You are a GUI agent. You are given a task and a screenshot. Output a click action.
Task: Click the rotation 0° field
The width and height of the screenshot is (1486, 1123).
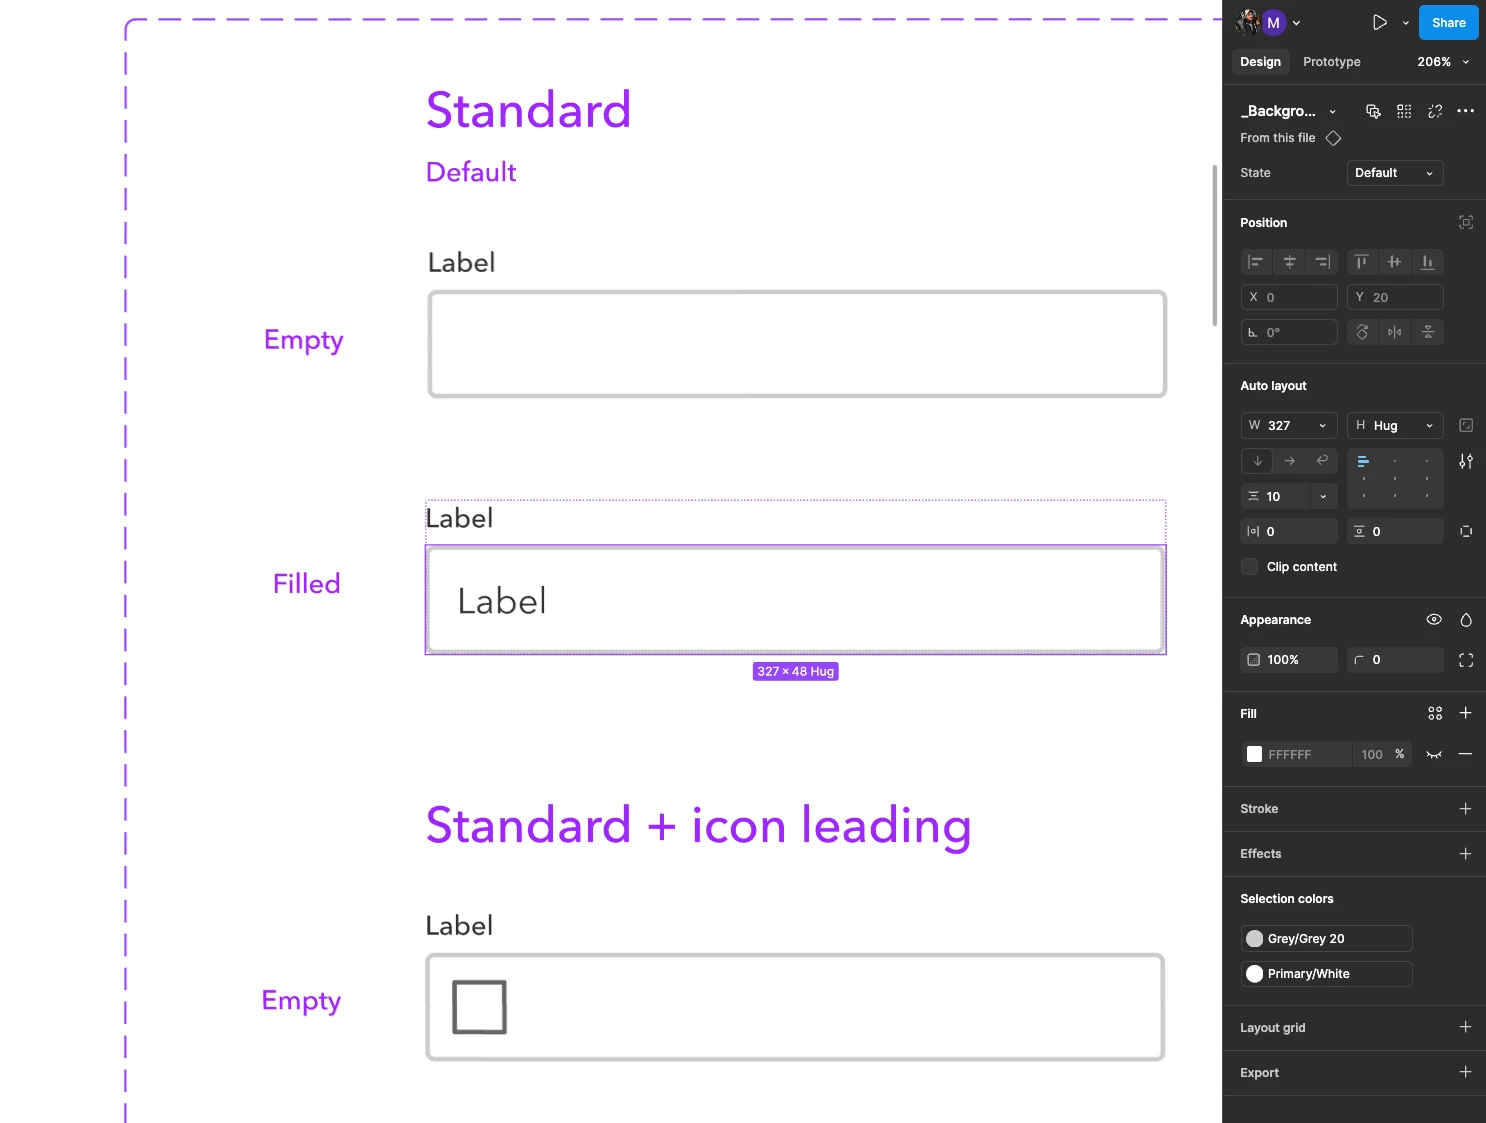click(x=1289, y=332)
